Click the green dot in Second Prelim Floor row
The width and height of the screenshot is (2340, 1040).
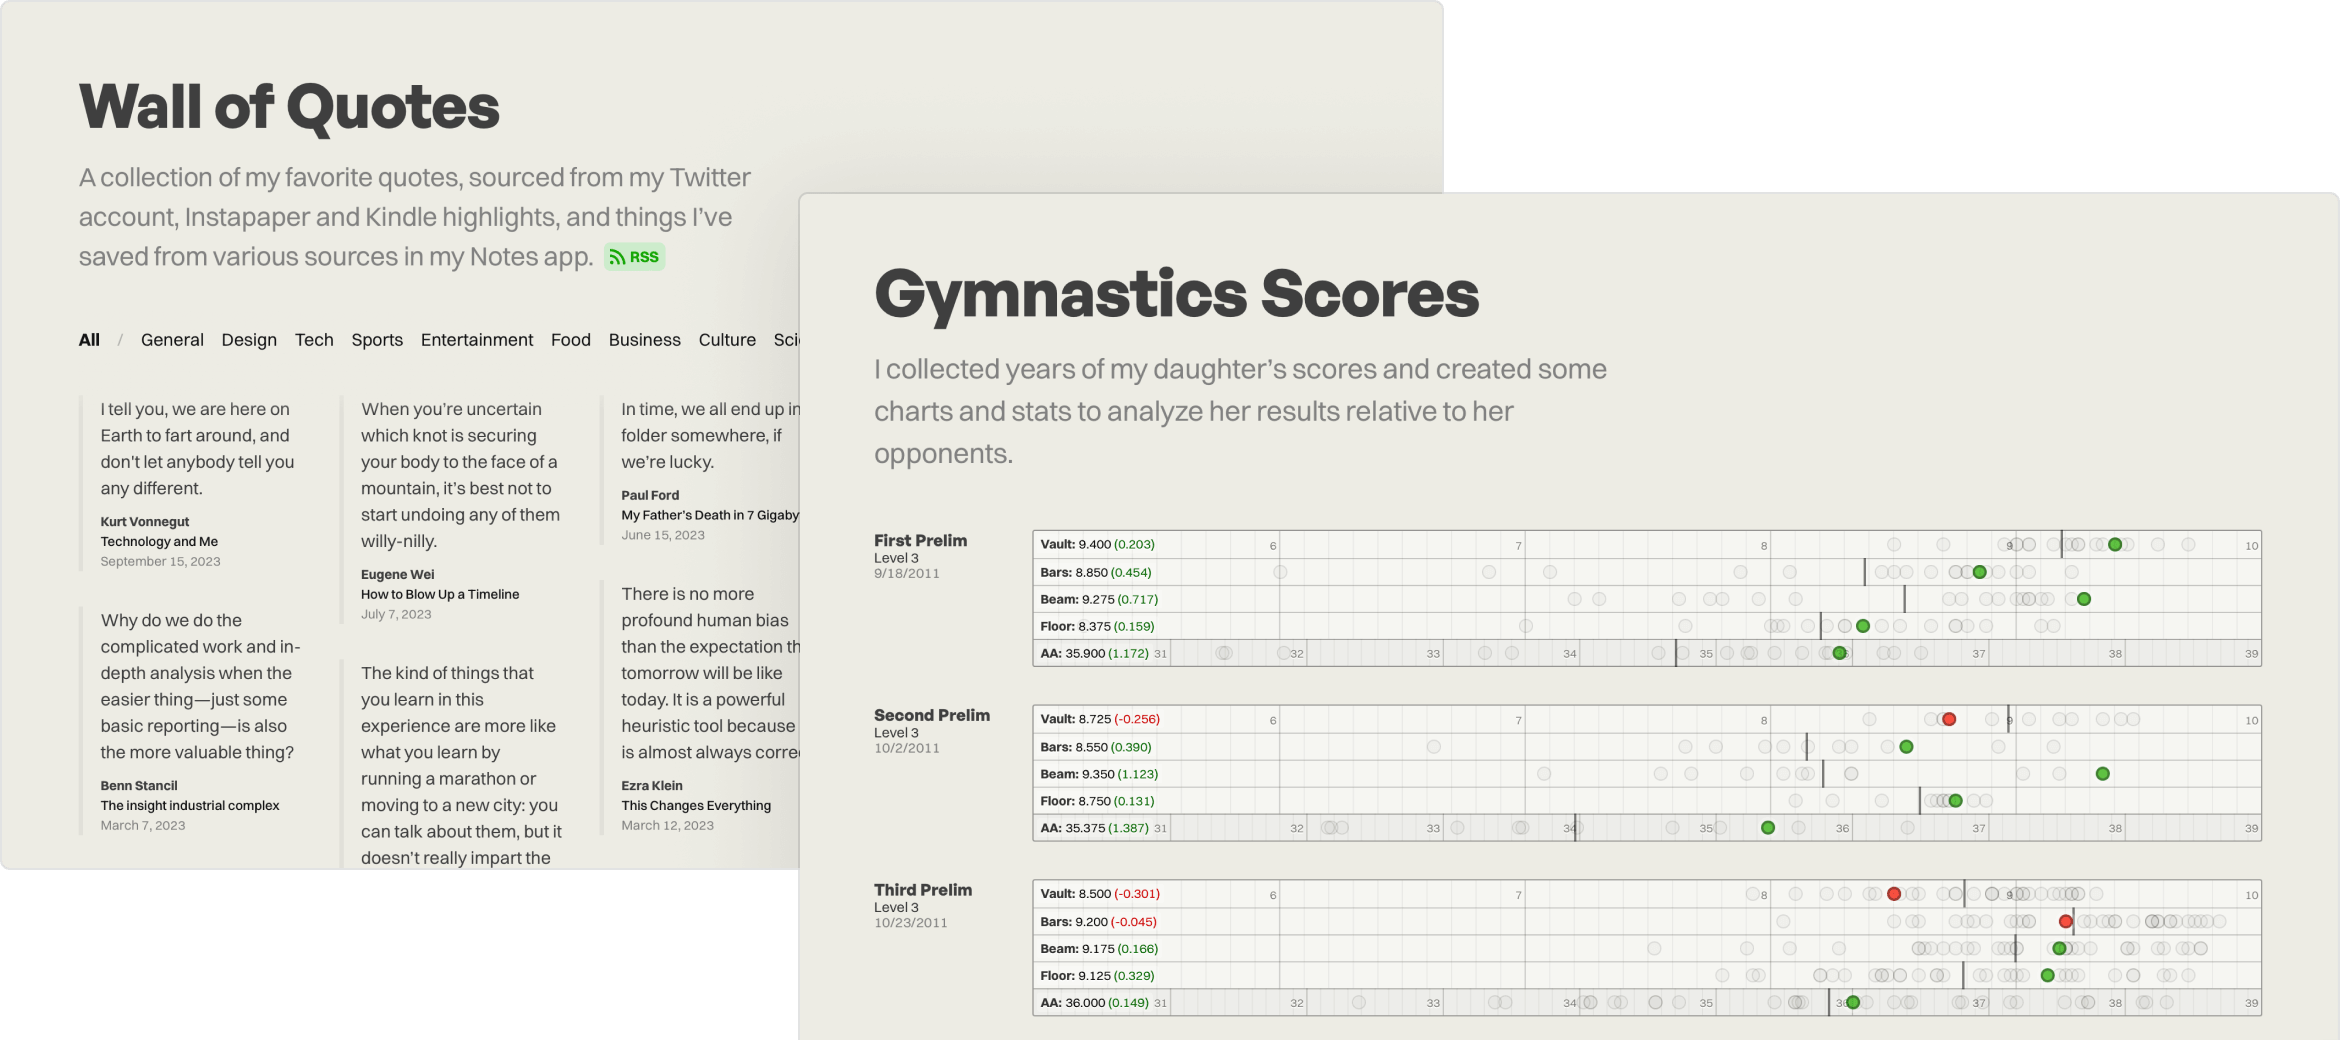(x=1955, y=801)
